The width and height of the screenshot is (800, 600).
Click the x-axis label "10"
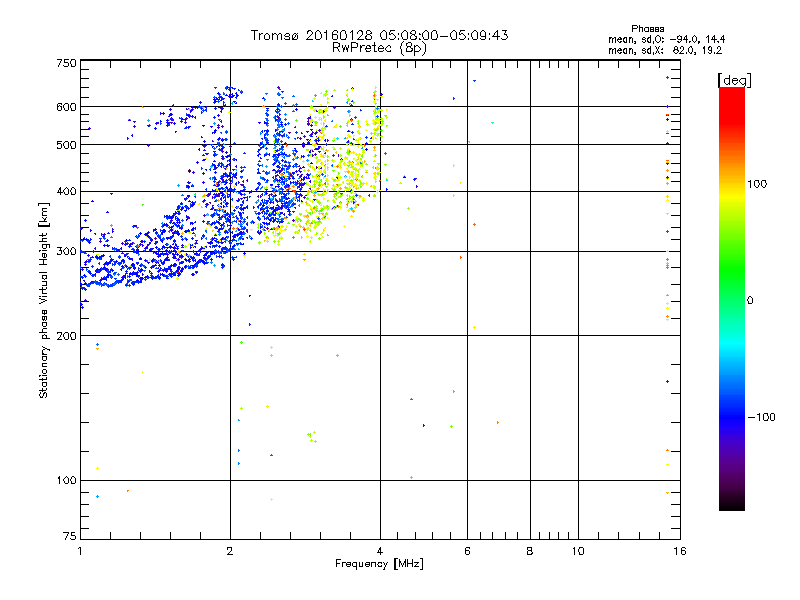(578, 551)
